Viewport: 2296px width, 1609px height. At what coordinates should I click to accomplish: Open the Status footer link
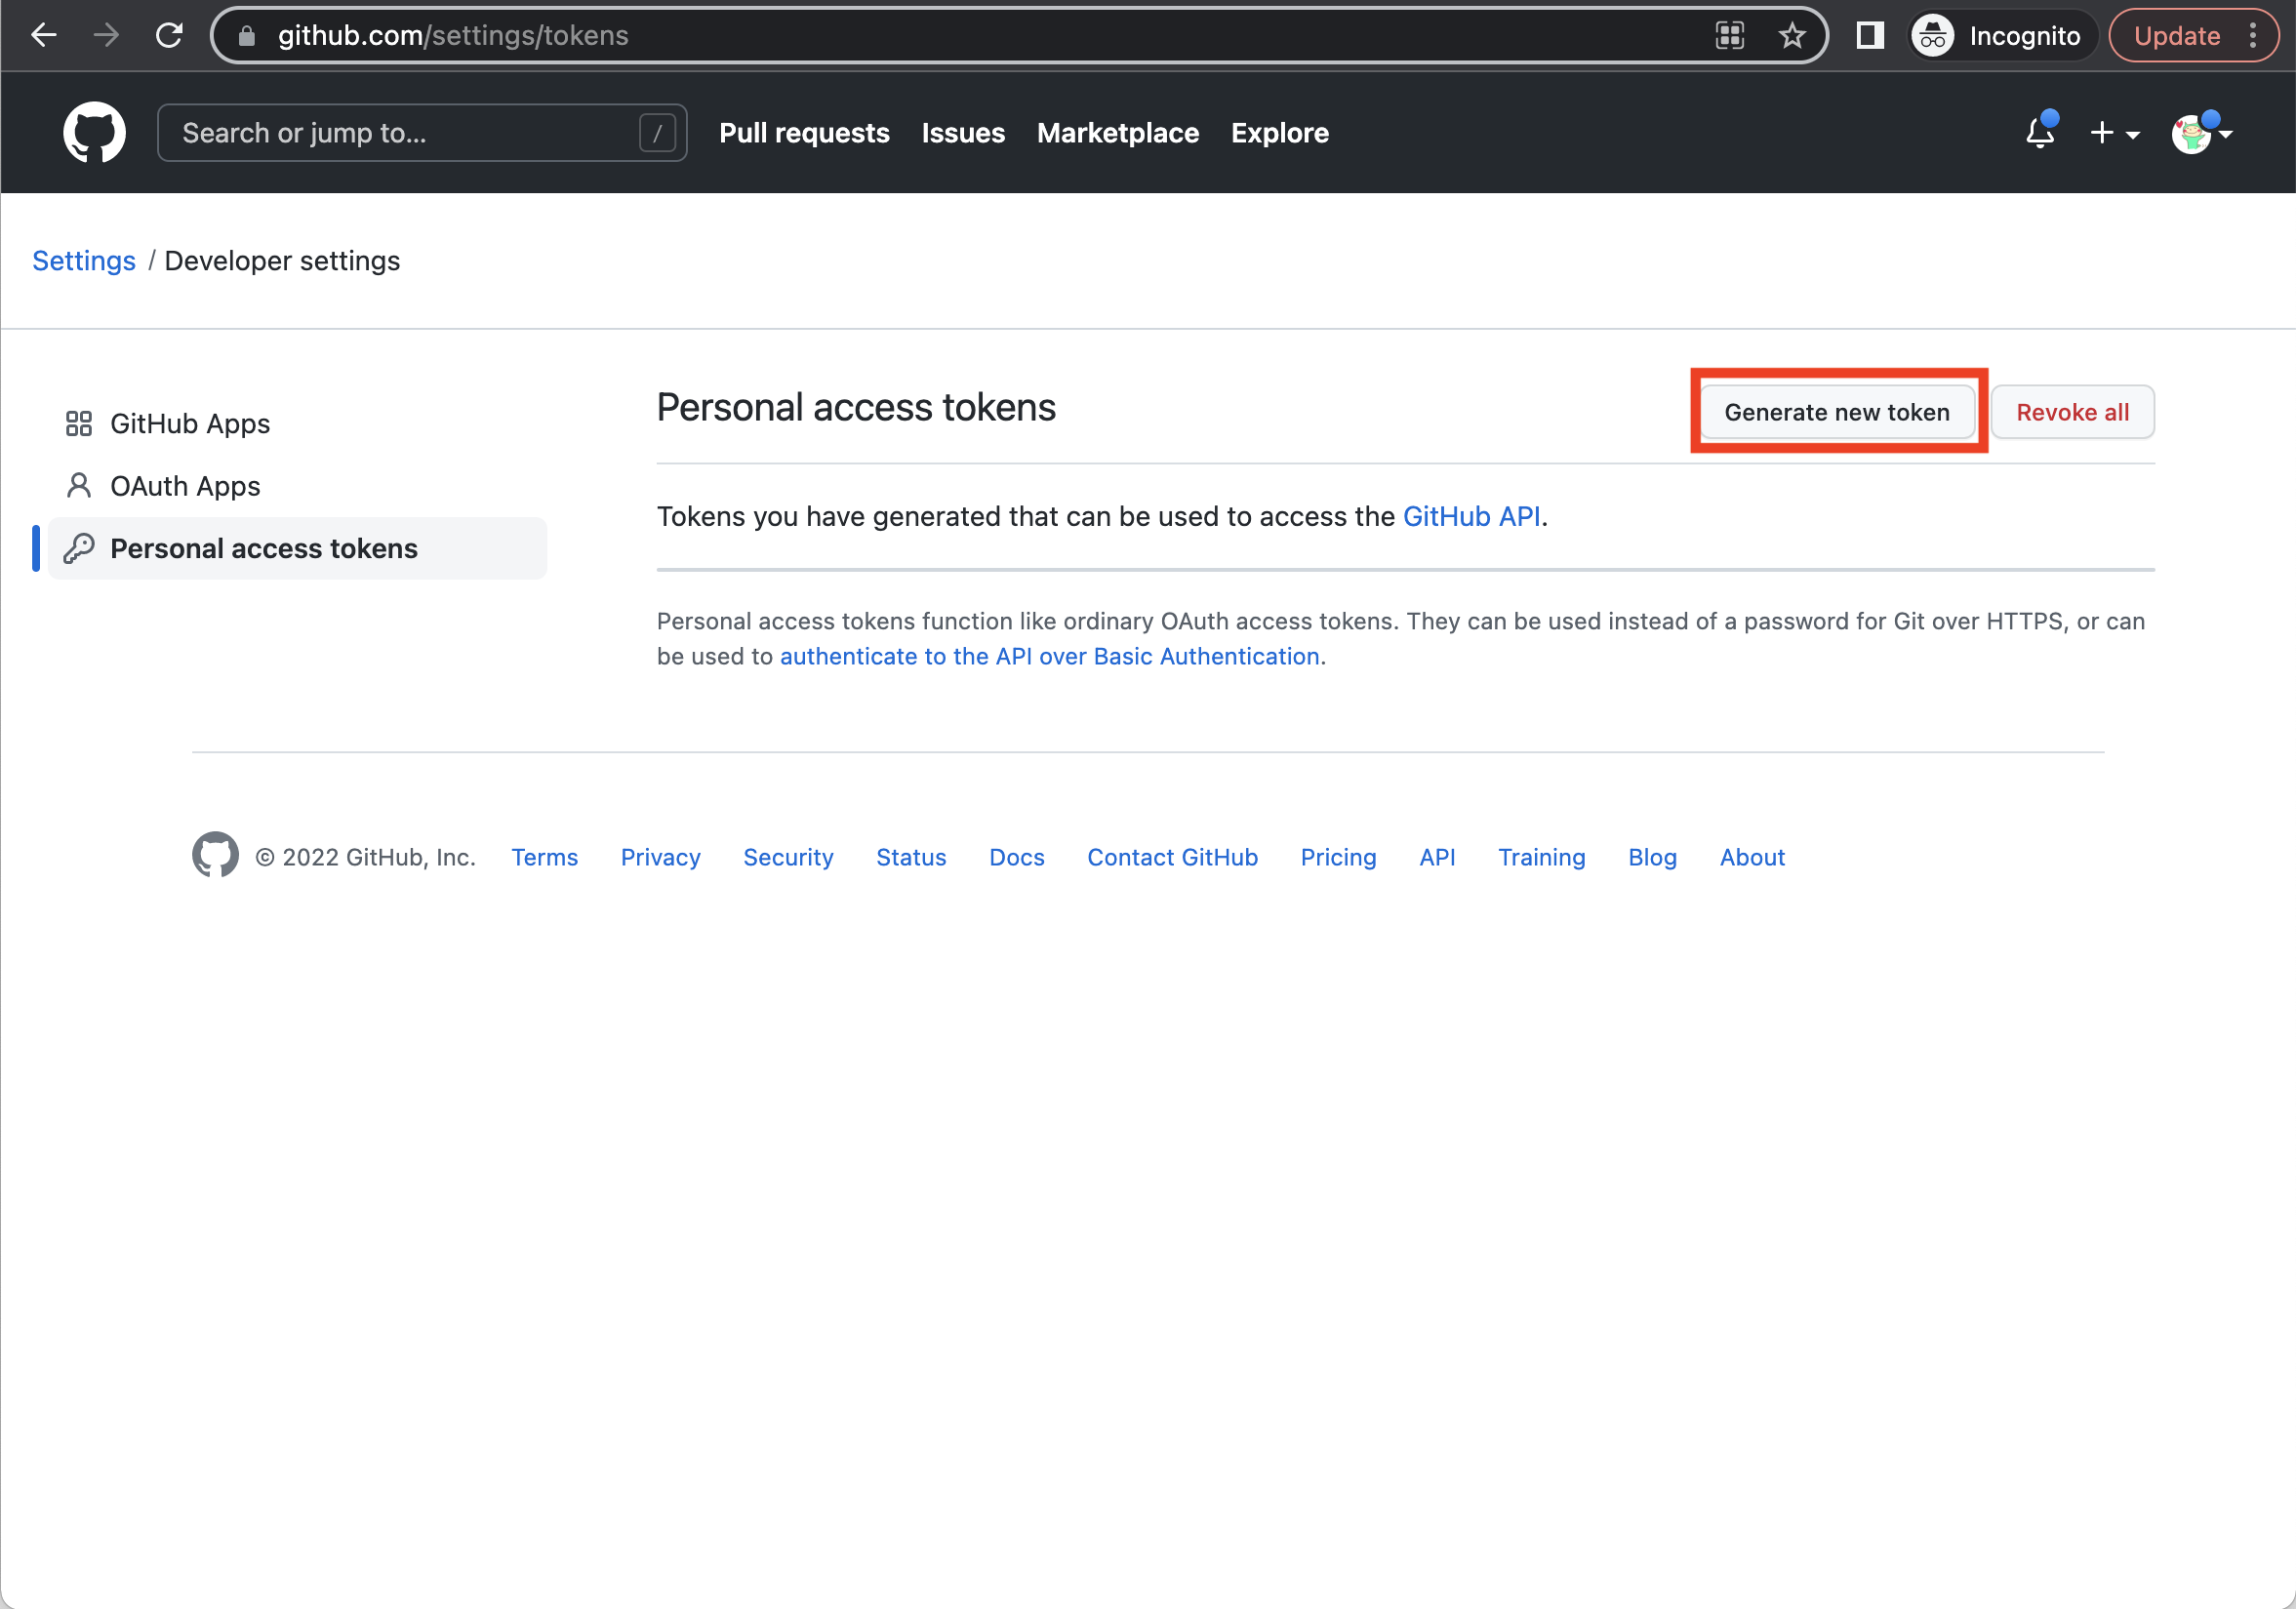911,857
